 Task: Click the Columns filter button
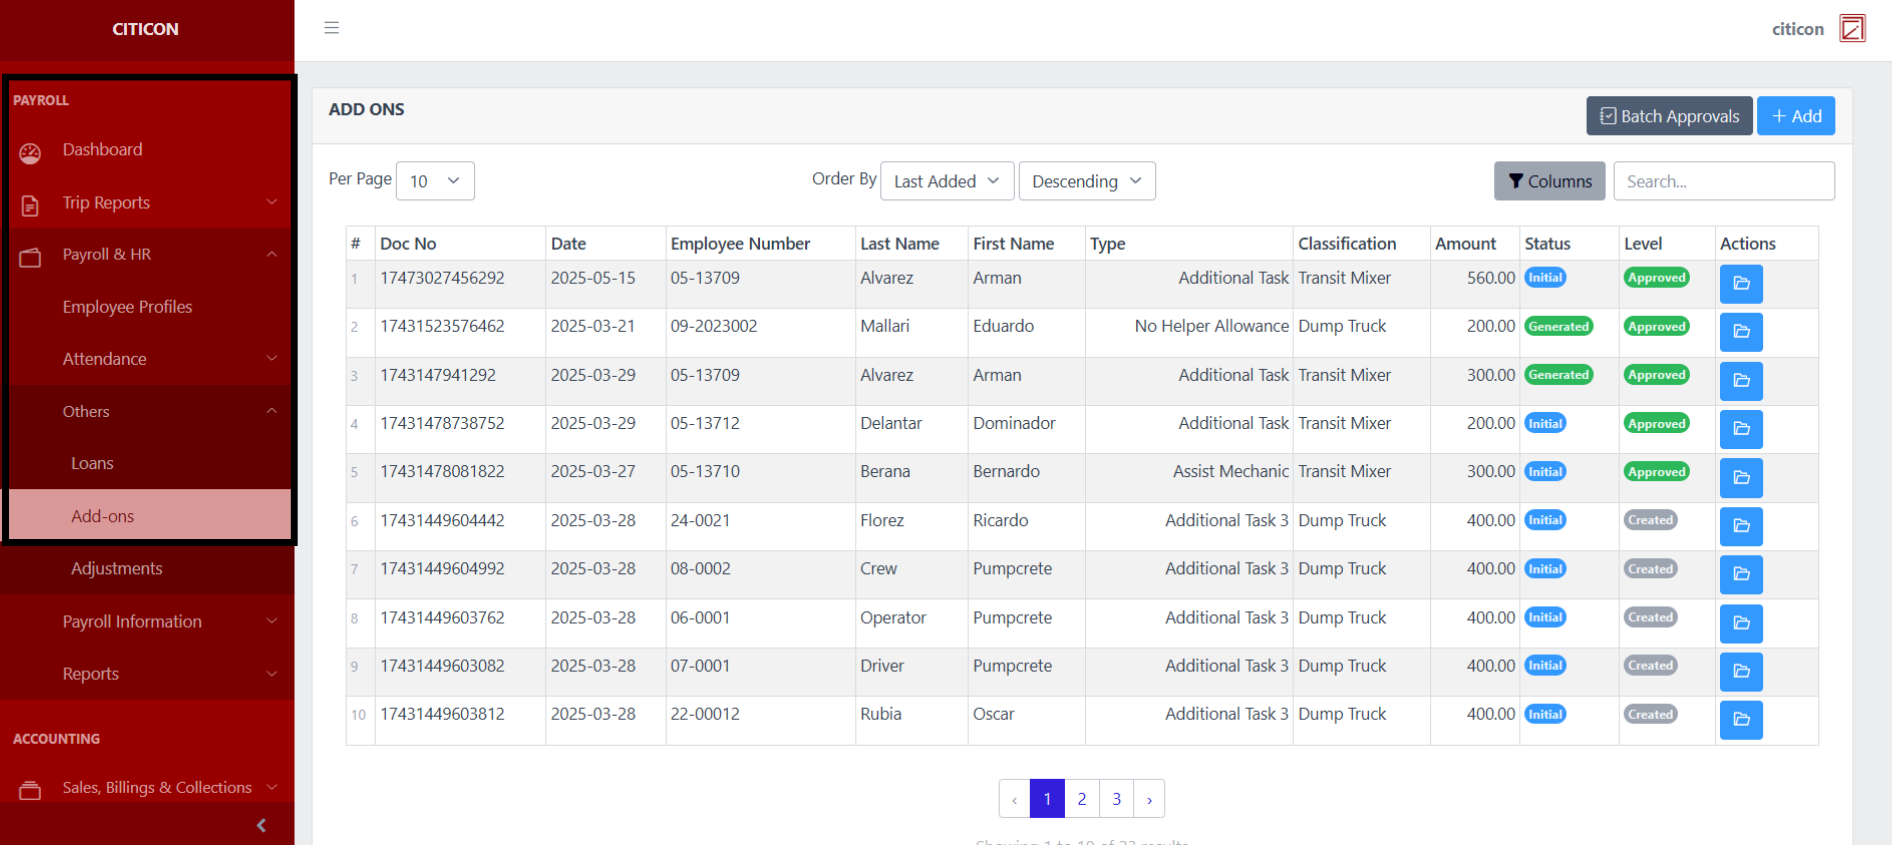click(1549, 181)
